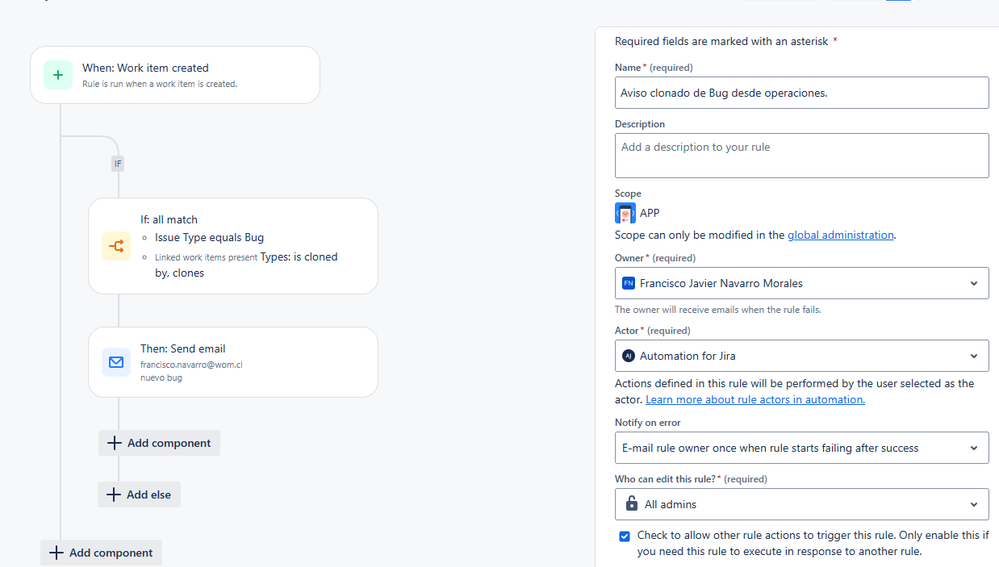Image resolution: width=999 pixels, height=567 pixels.
Task: Click the APP project scope icon
Action: click(625, 213)
